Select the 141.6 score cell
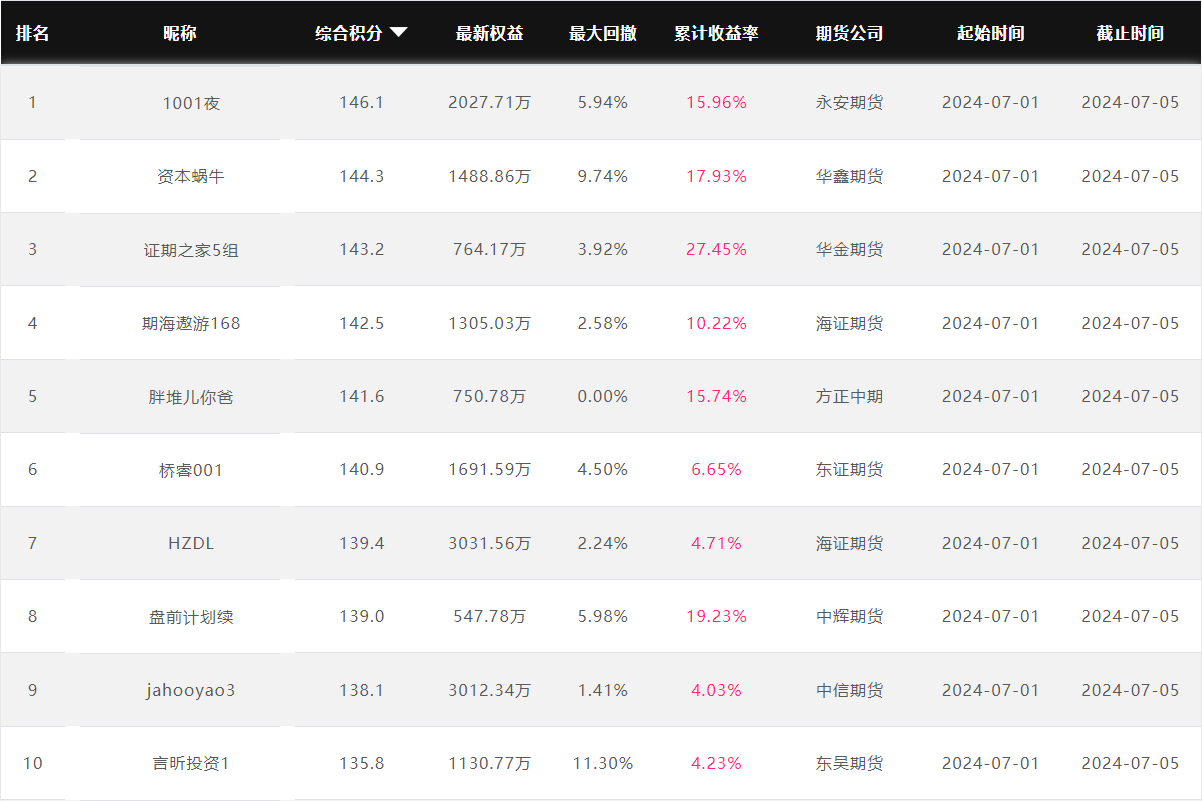This screenshot has height=801, width=1202. 361,396
